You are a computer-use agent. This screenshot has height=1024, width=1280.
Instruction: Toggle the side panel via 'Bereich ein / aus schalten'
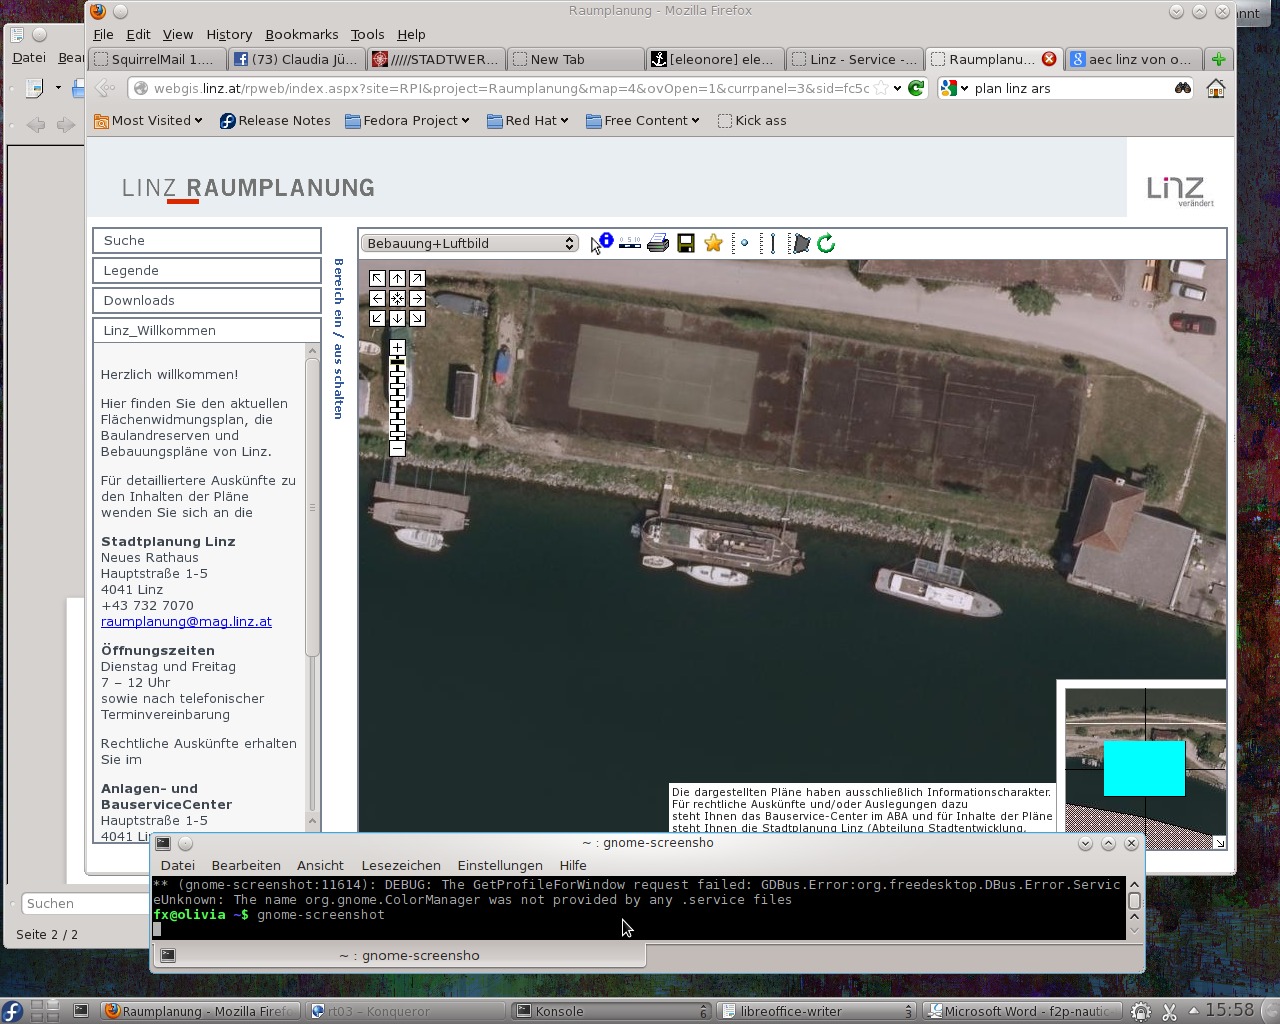click(x=339, y=338)
